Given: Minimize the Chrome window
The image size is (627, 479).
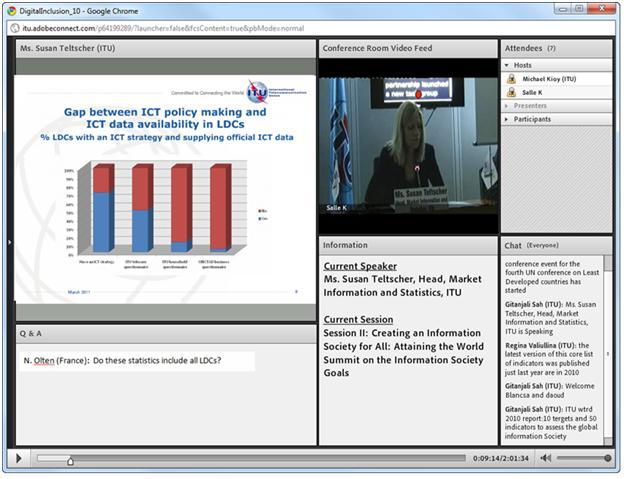Looking at the screenshot, I should (563, 9).
